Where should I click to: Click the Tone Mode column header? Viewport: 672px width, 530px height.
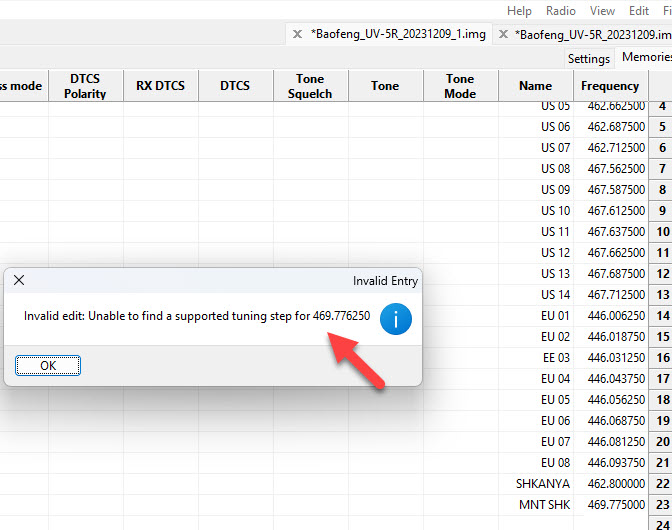460,86
